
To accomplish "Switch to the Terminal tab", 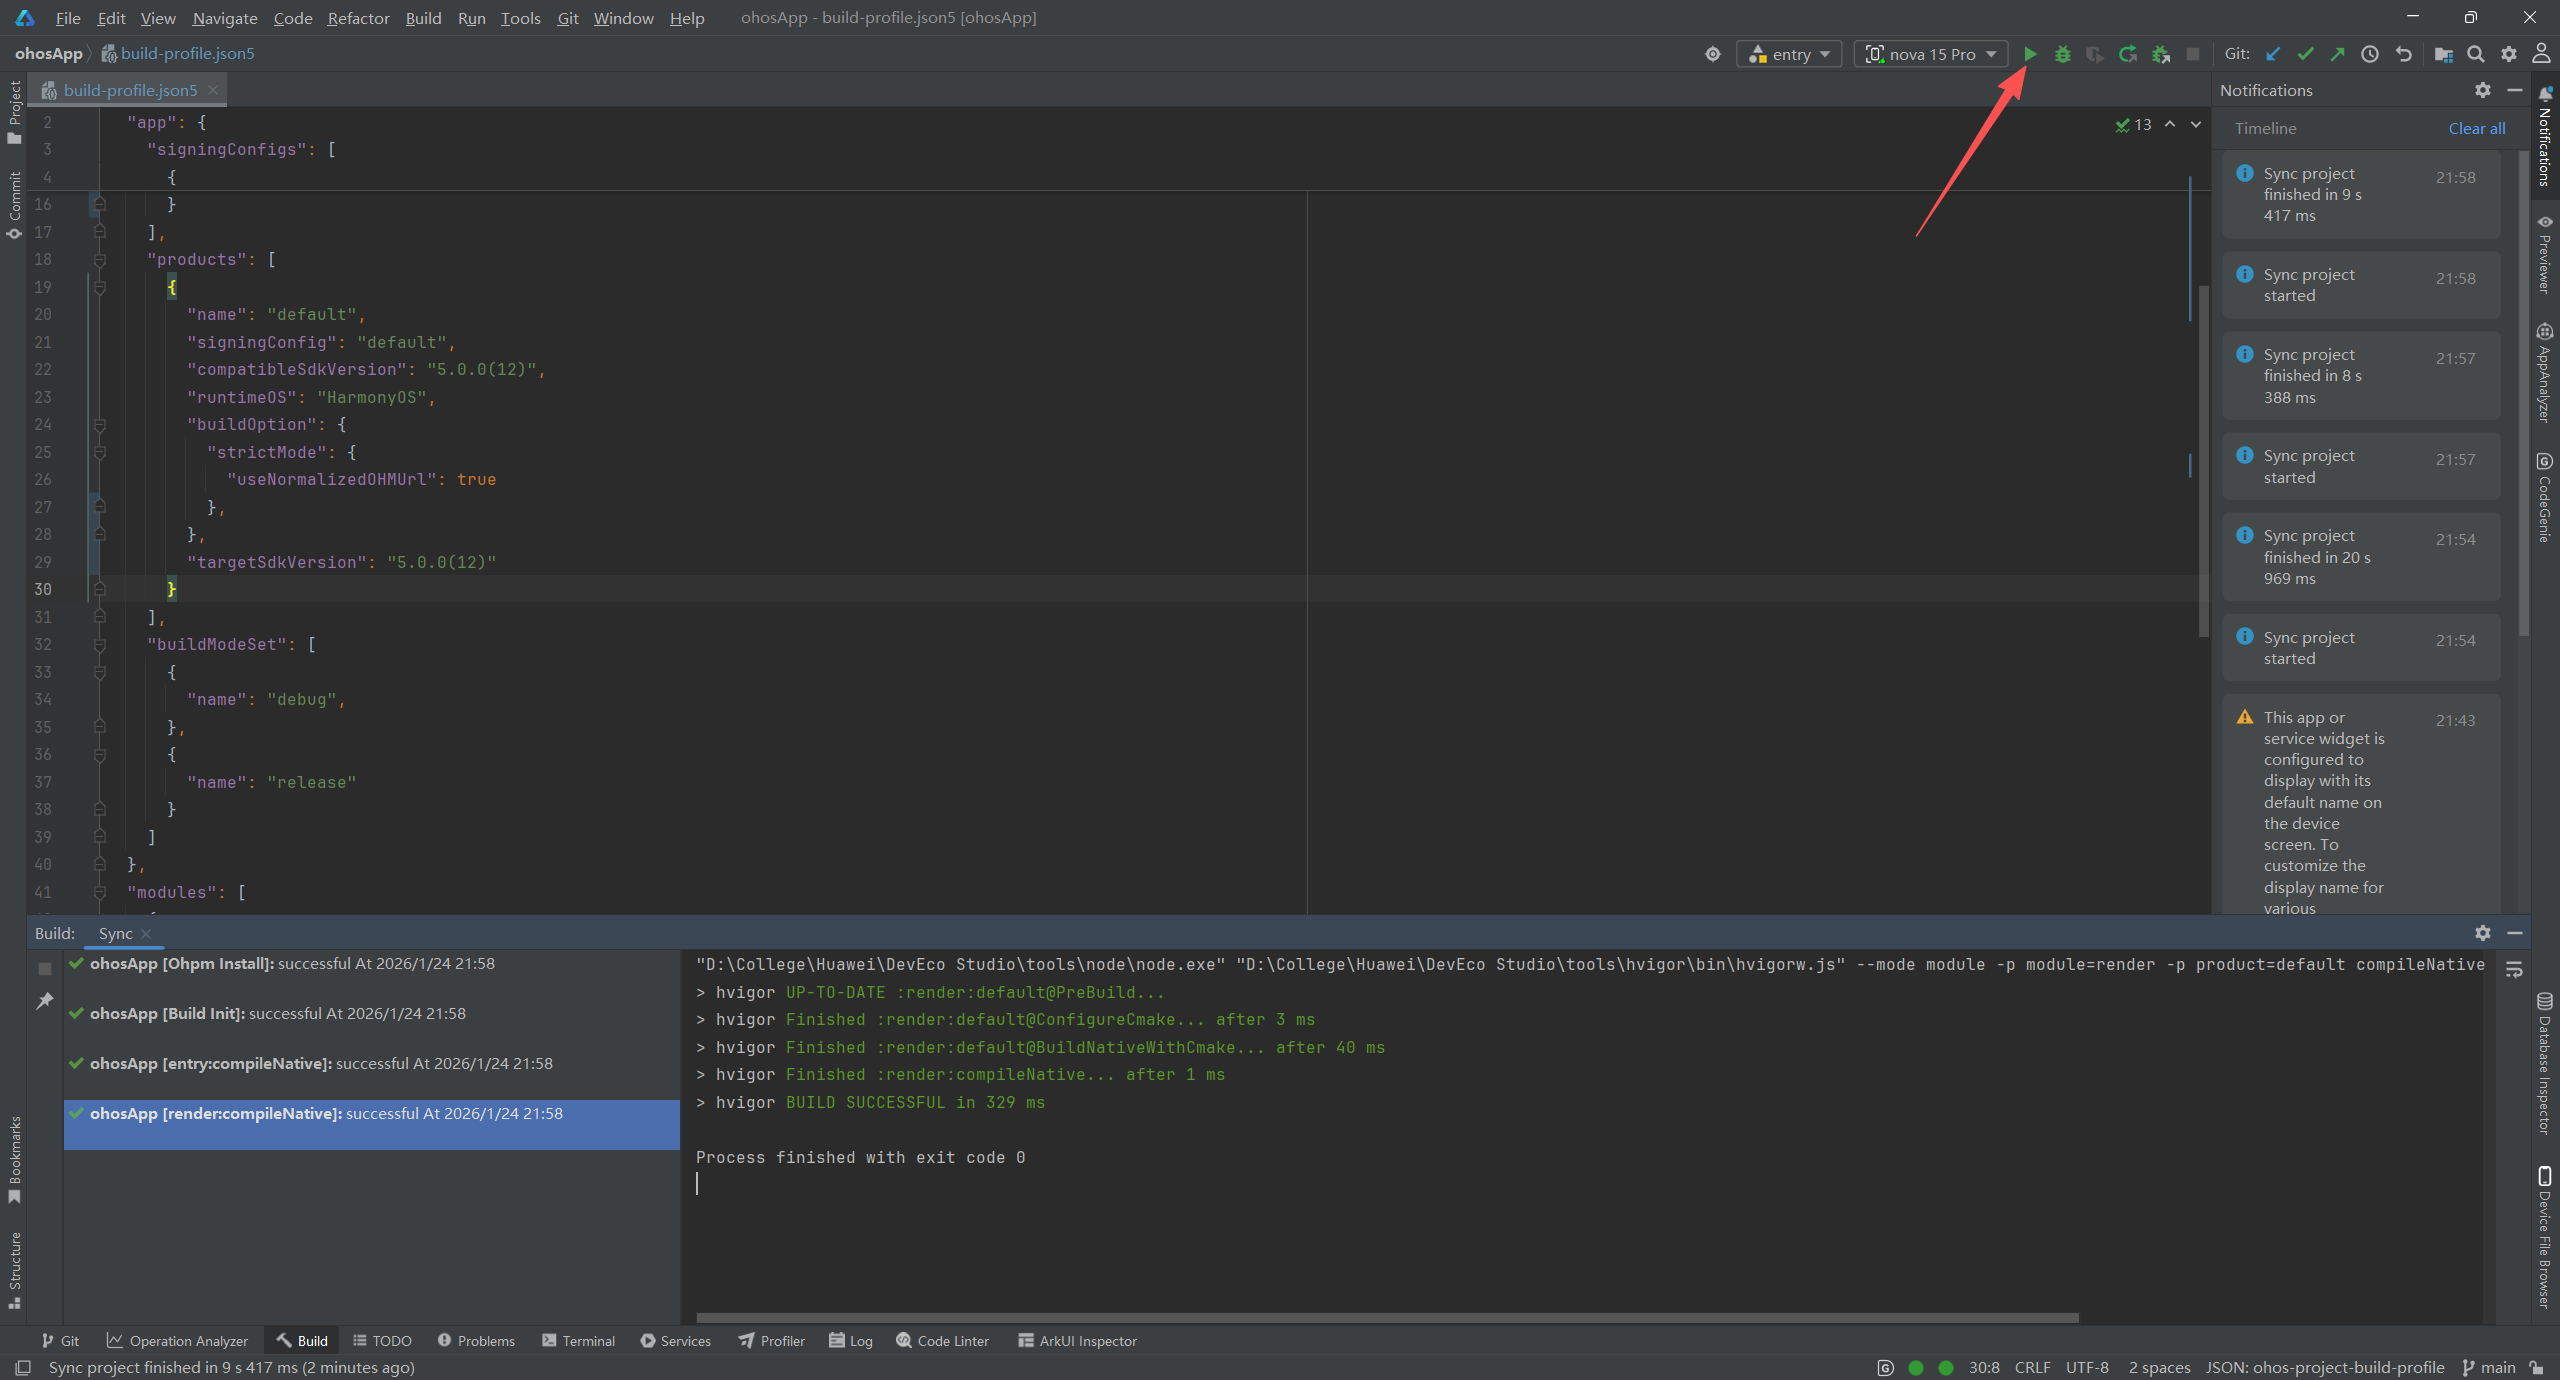I will [578, 1341].
